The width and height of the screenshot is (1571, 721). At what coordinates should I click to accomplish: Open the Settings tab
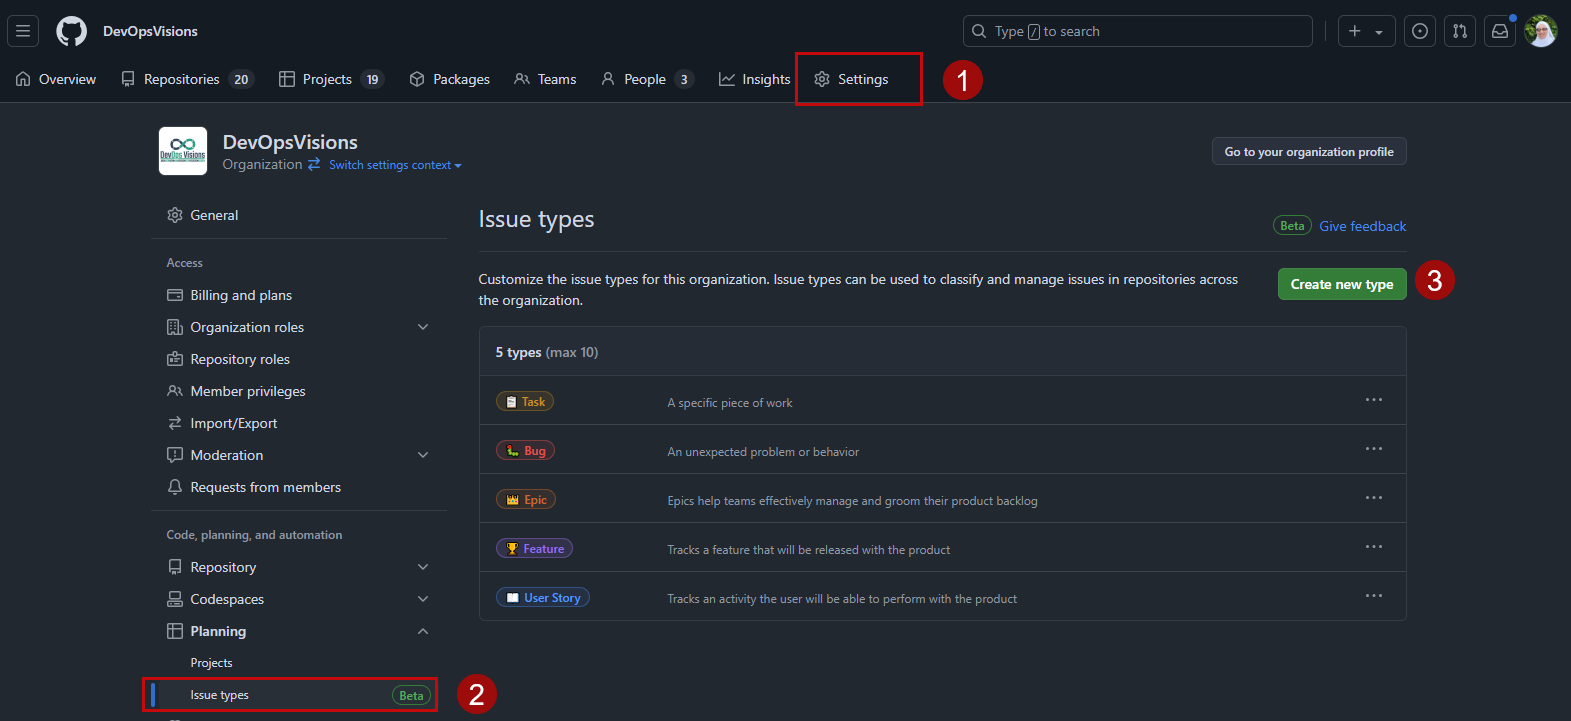coord(852,79)
